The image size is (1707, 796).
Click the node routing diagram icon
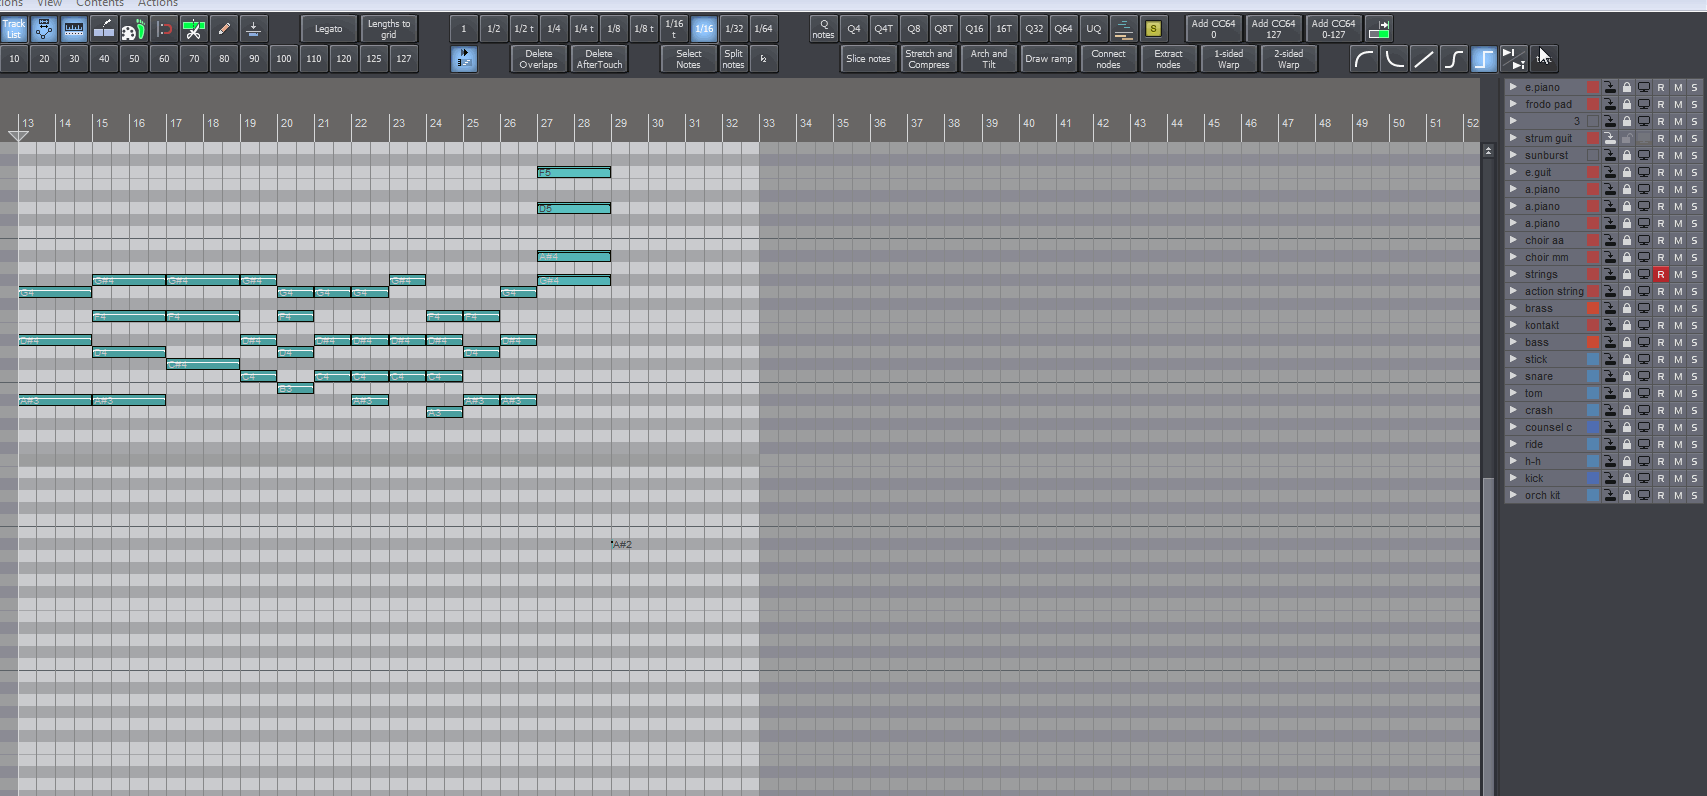click(x=44, y=29)
